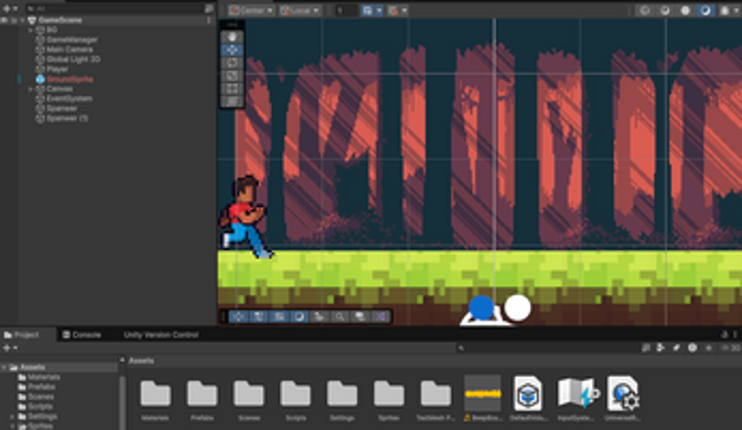Toggle hidden packages visibility icon
The image size is (742, 430).
click(730, 348)
